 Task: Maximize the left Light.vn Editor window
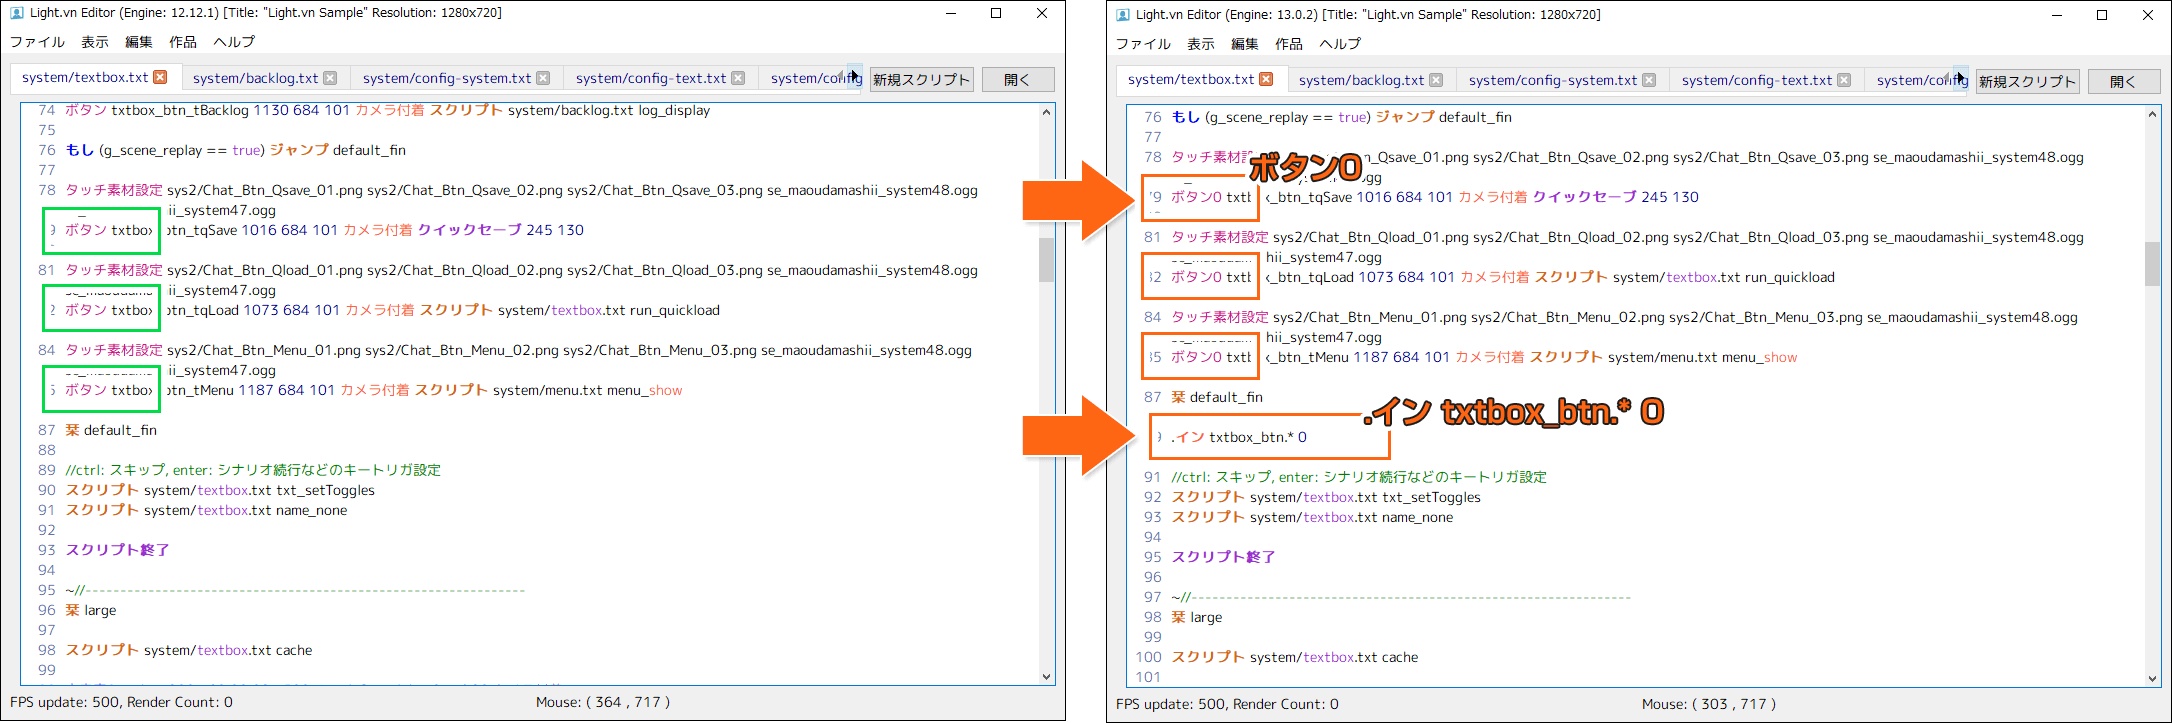click(x=996, y=13)
